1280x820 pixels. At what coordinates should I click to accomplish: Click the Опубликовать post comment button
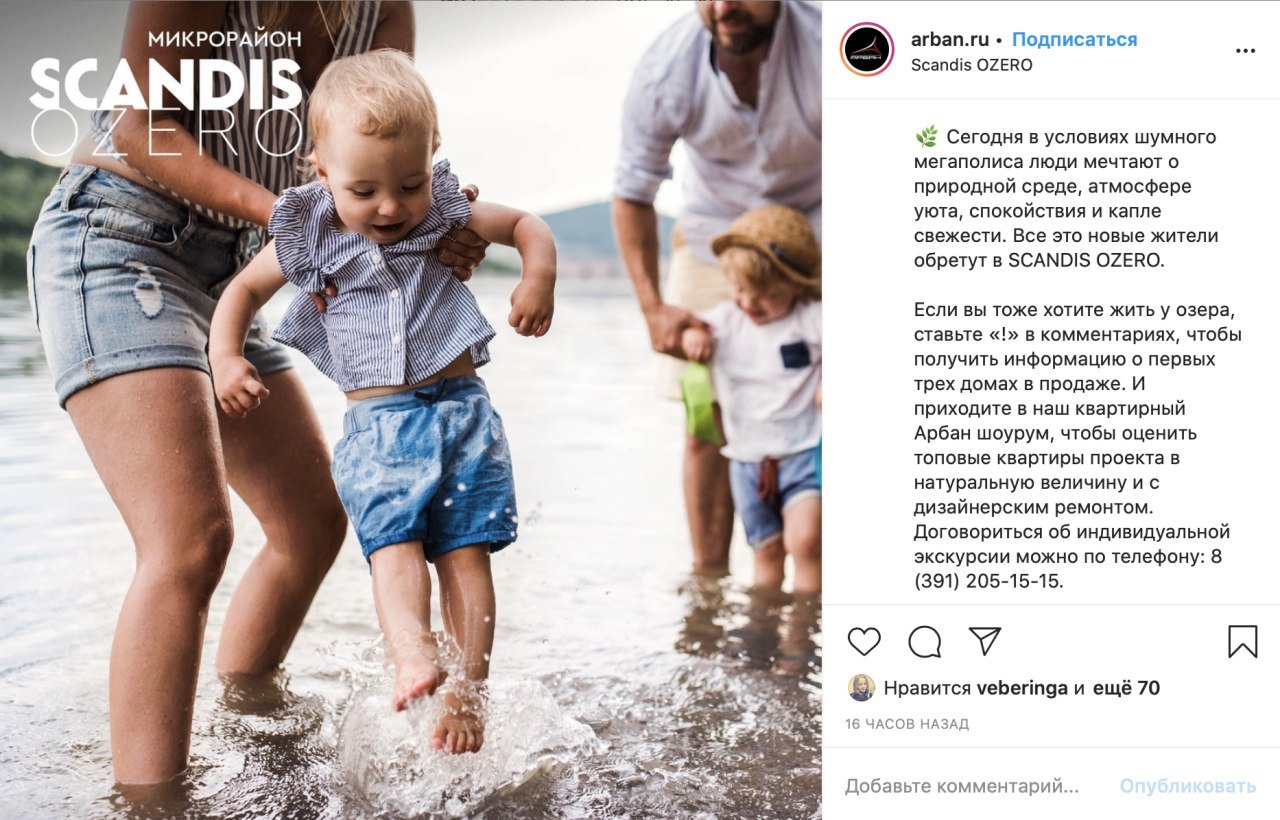point(1188,786)
